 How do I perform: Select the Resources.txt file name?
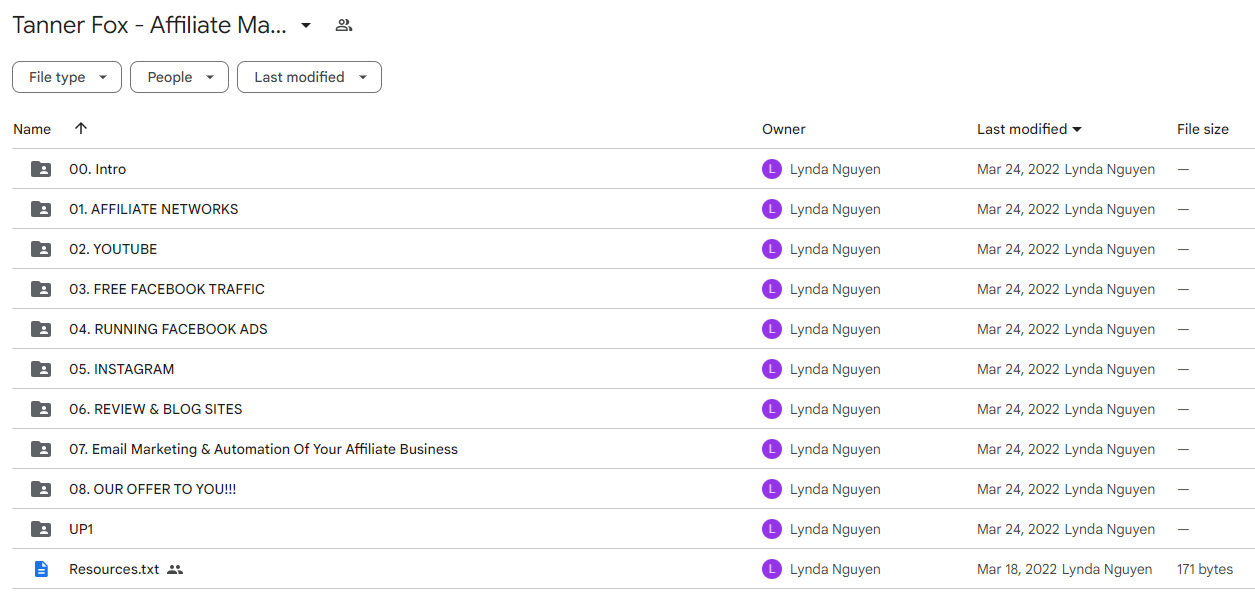click(114, 569)
